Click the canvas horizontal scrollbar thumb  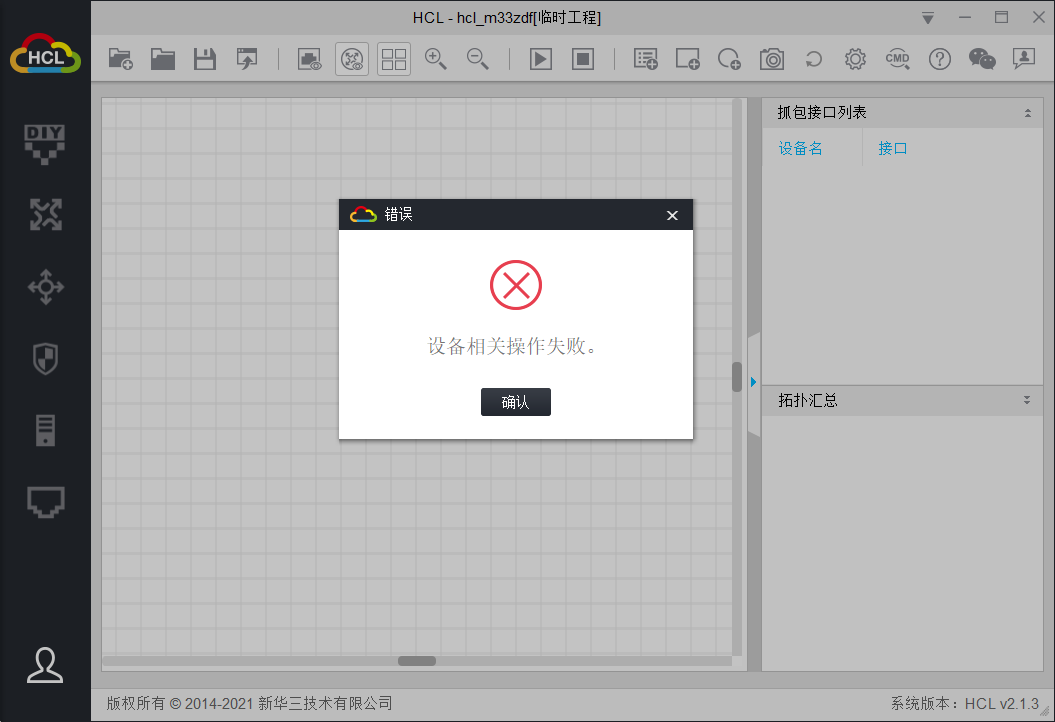pyautogui.click(x=417, y=661)
